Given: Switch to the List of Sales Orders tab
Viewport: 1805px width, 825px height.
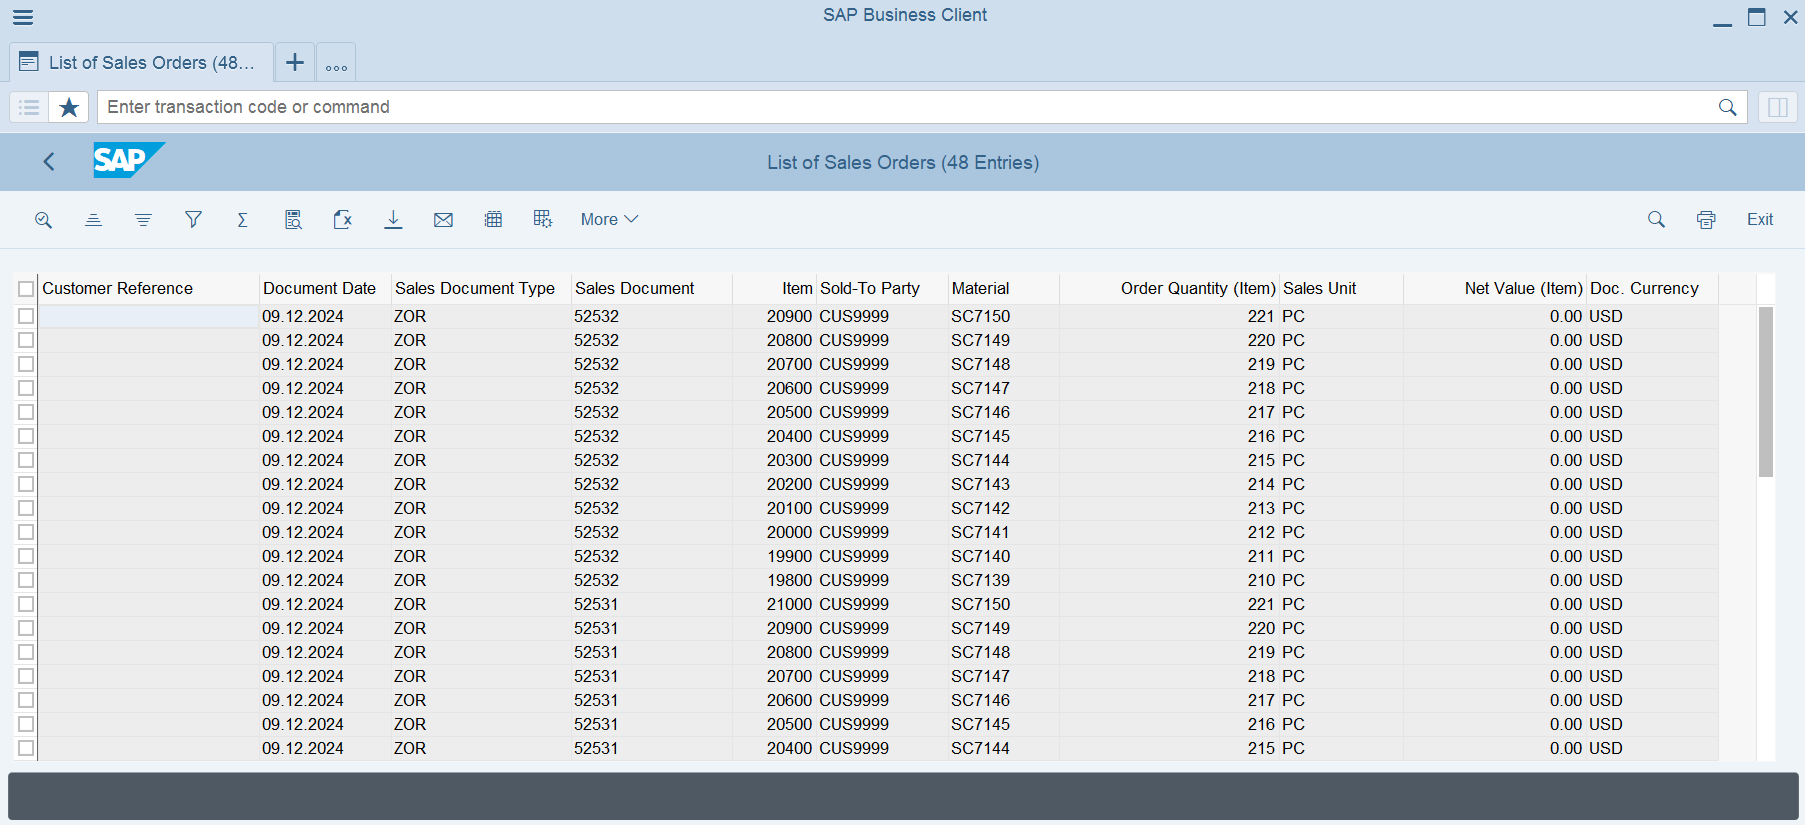Looking at the screenshot, I should (x=141, y=62).
